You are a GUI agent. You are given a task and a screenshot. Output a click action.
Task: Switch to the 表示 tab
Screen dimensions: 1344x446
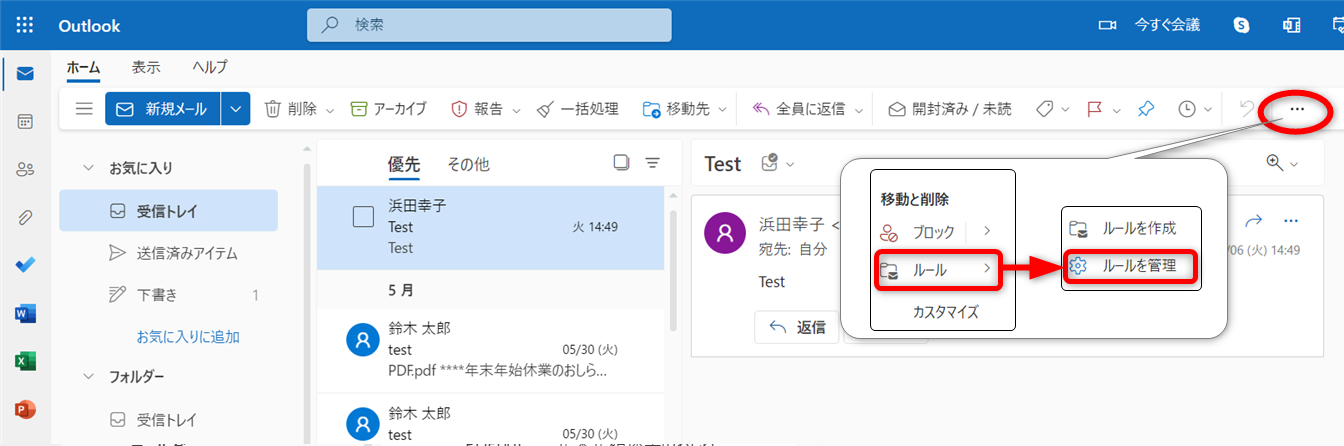146,68
